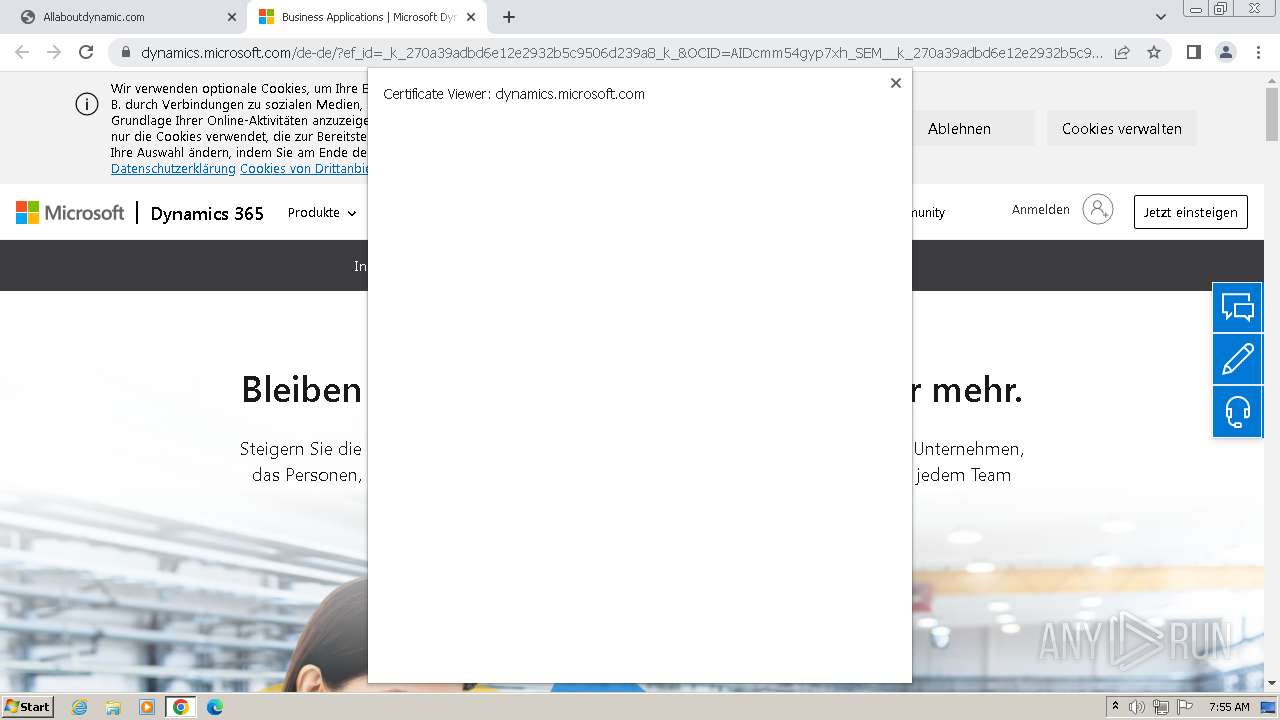Launch Microsoft Edge from the taskbar
The image size is (1280, 720).
tap(215, 707)
